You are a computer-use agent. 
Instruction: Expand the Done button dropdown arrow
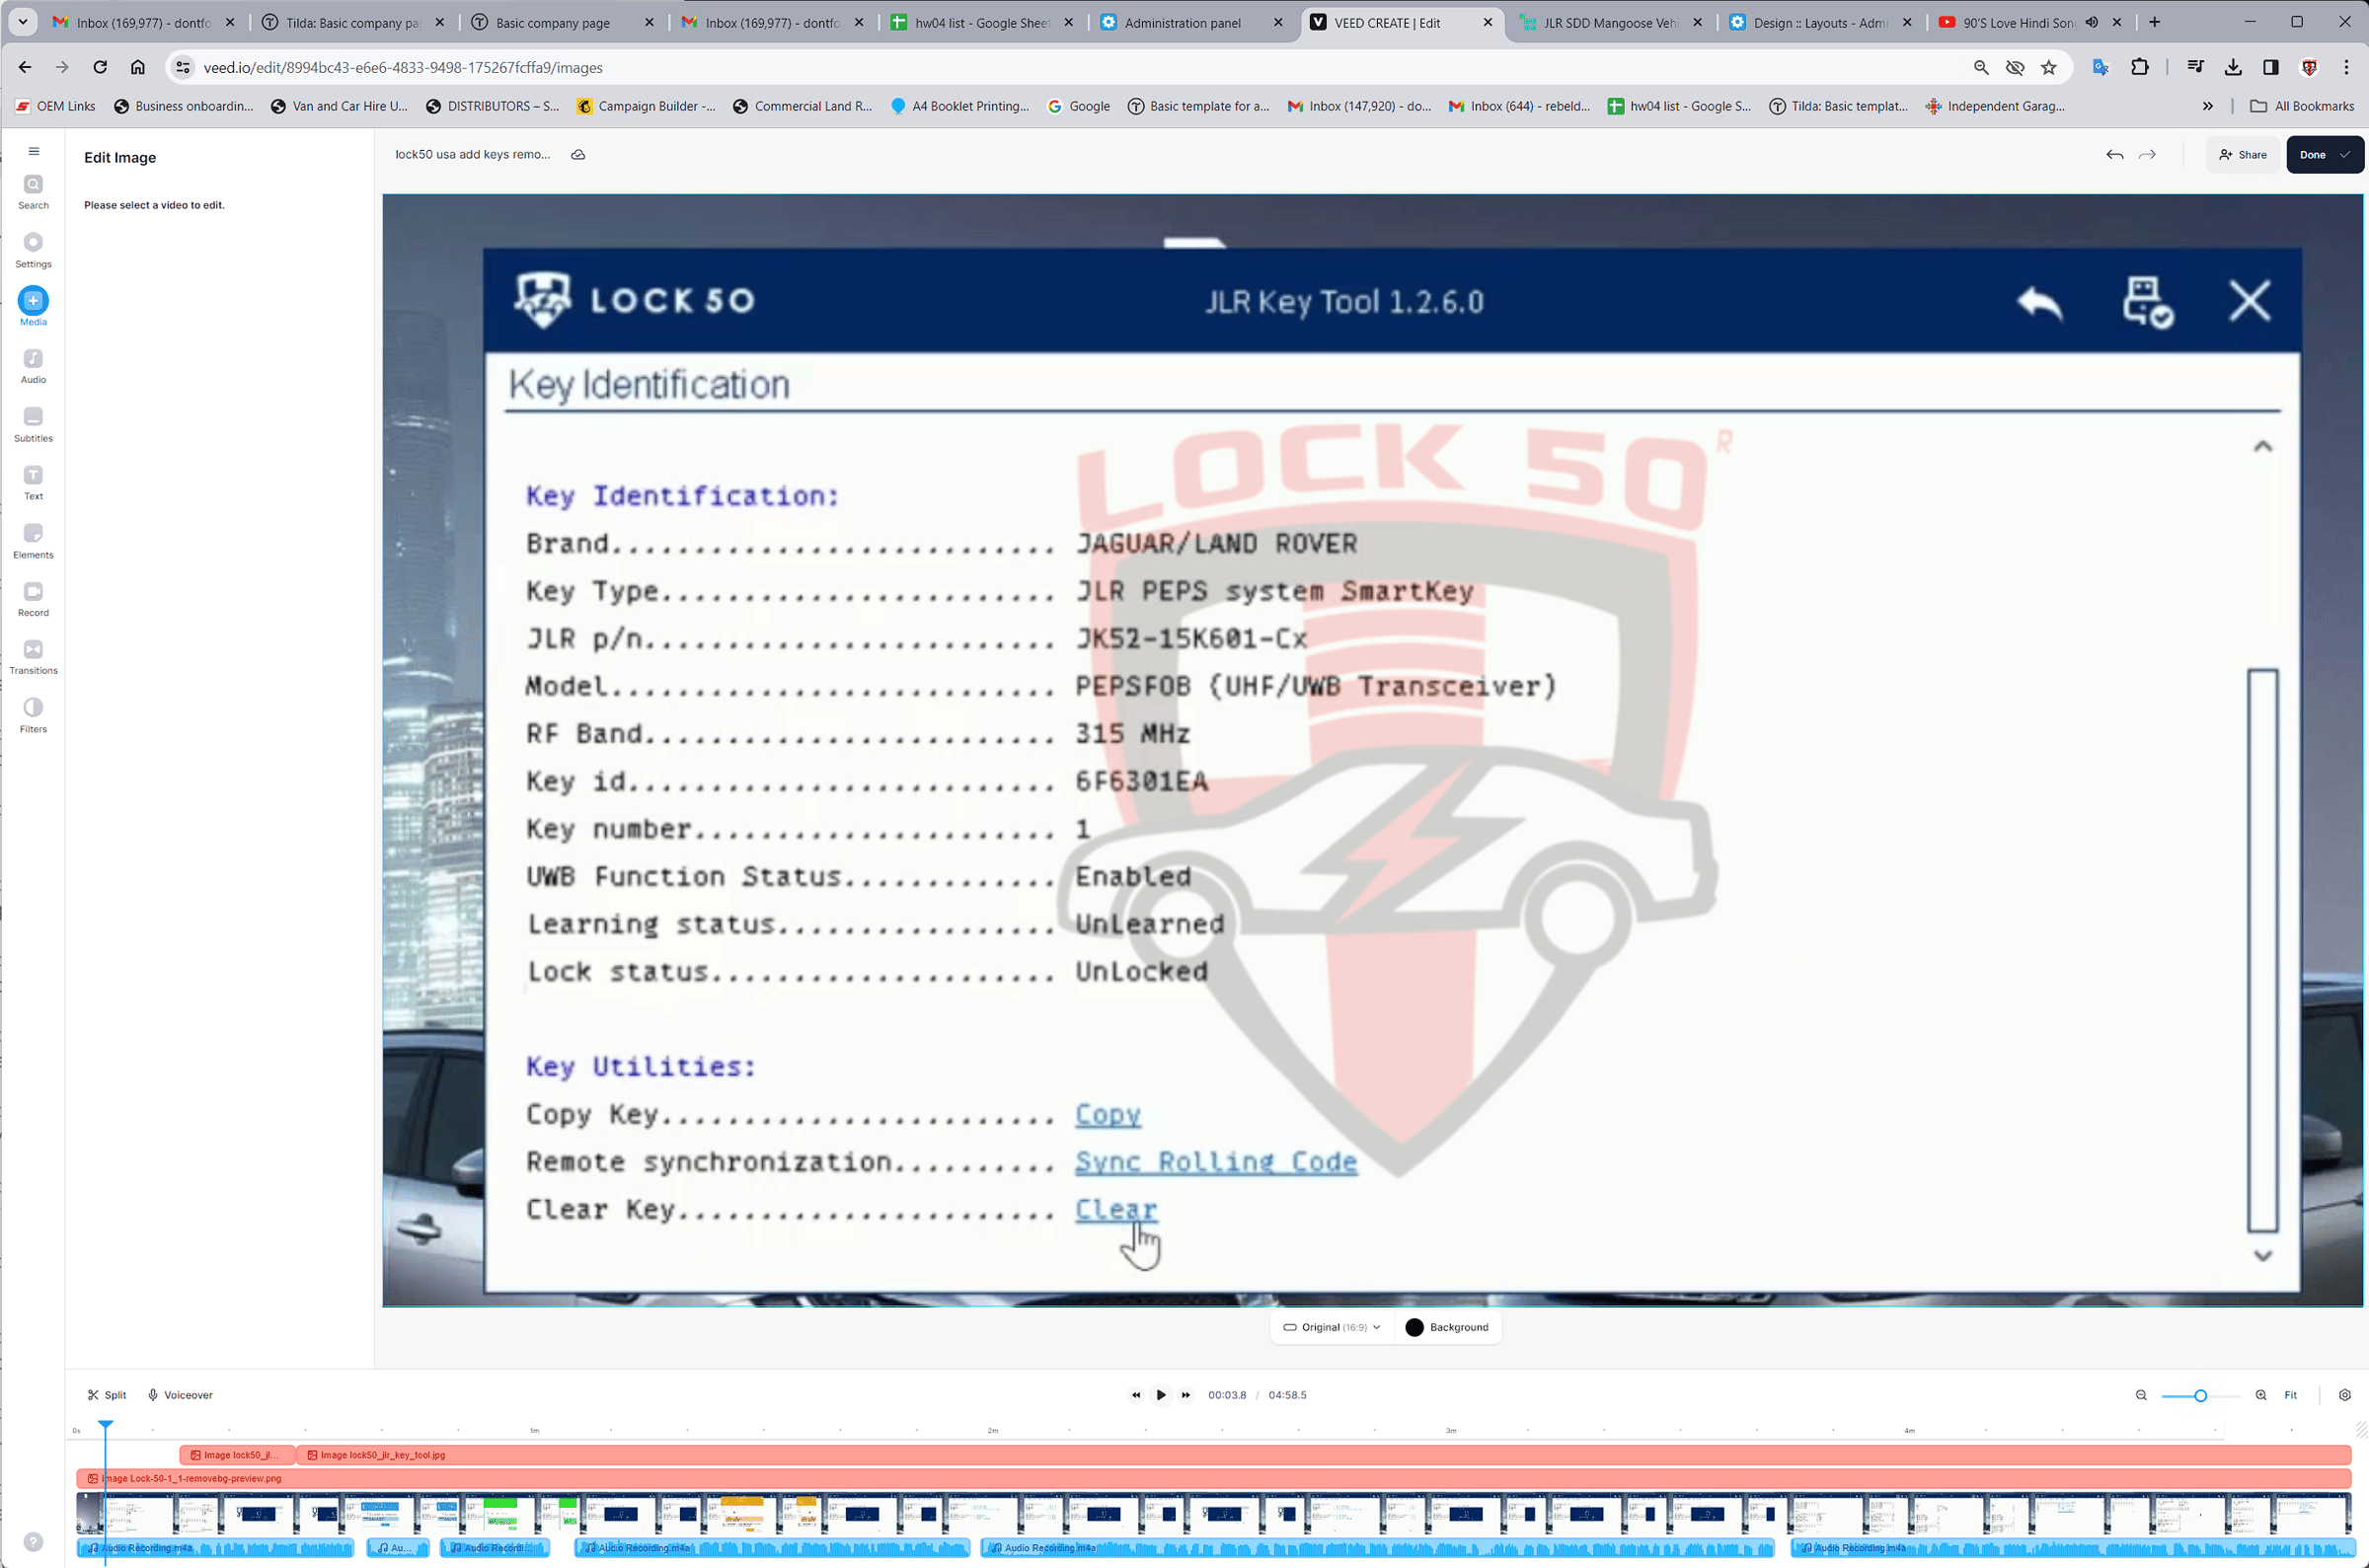pos(2344,154)
